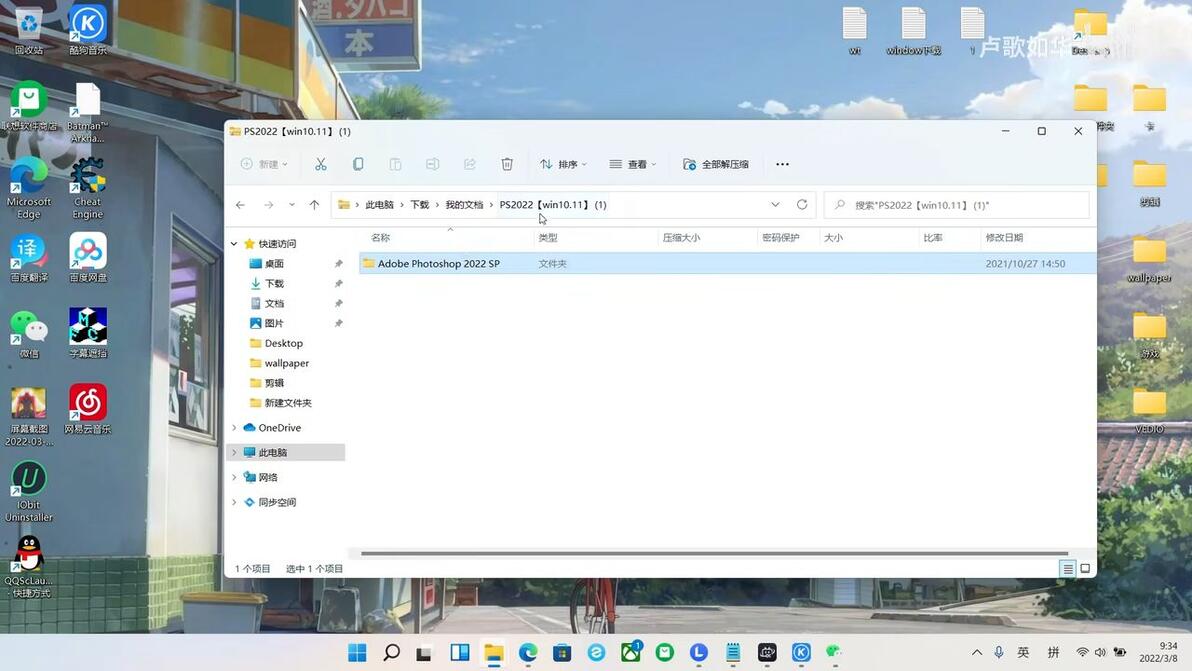
Task: Open Xbox app on the taskbar
Action: click(631, 652)
